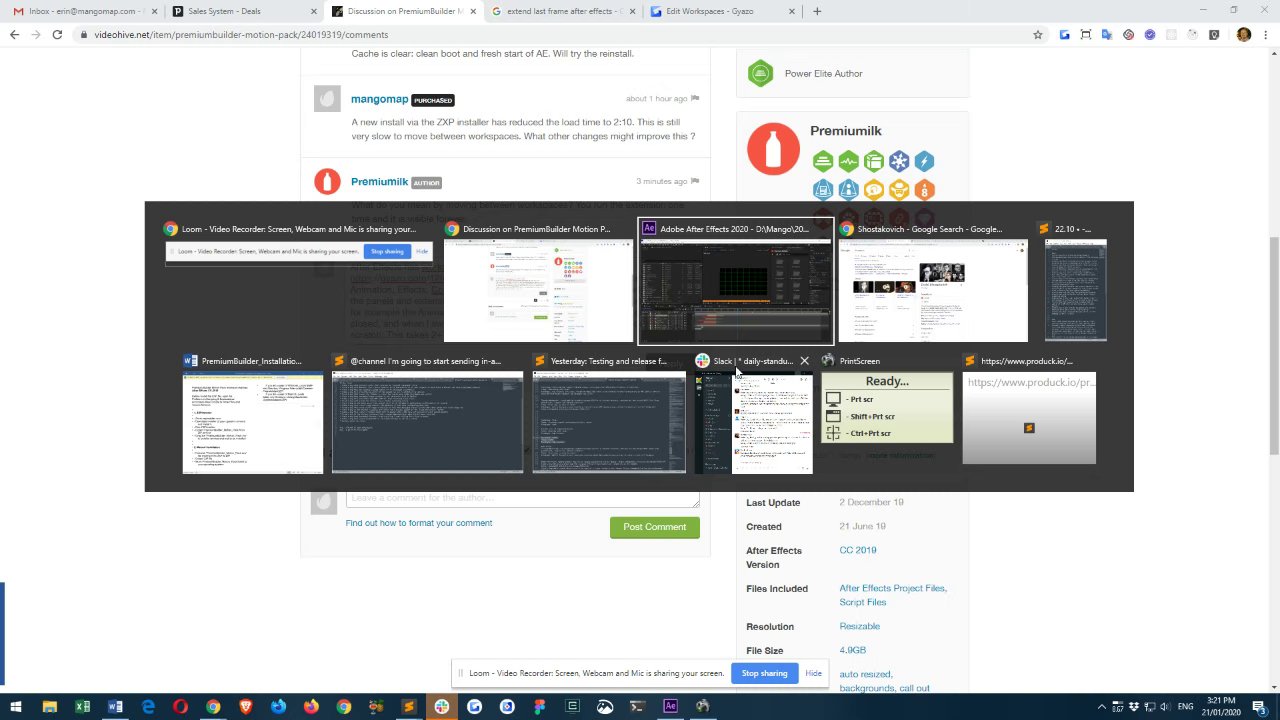
Task: Open Sublime Text from taskbar
Action: pyautogui.click(x=409, y=707)
